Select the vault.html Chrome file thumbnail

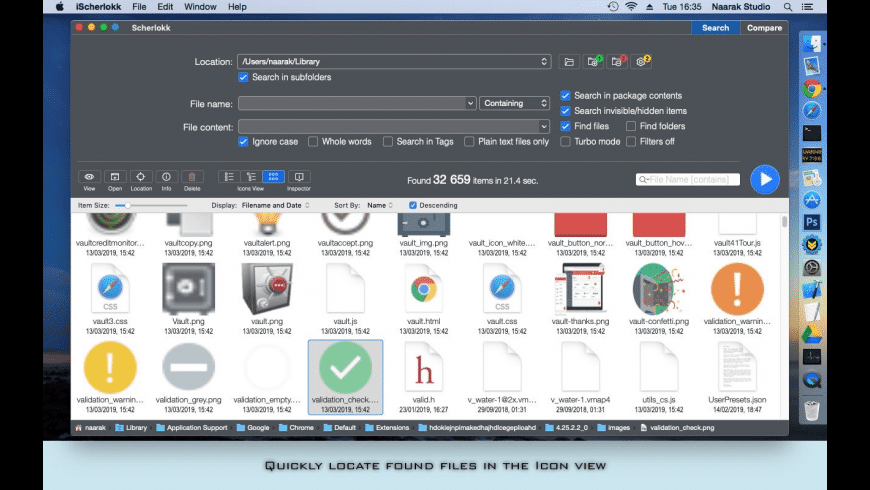tap(423, 289)
